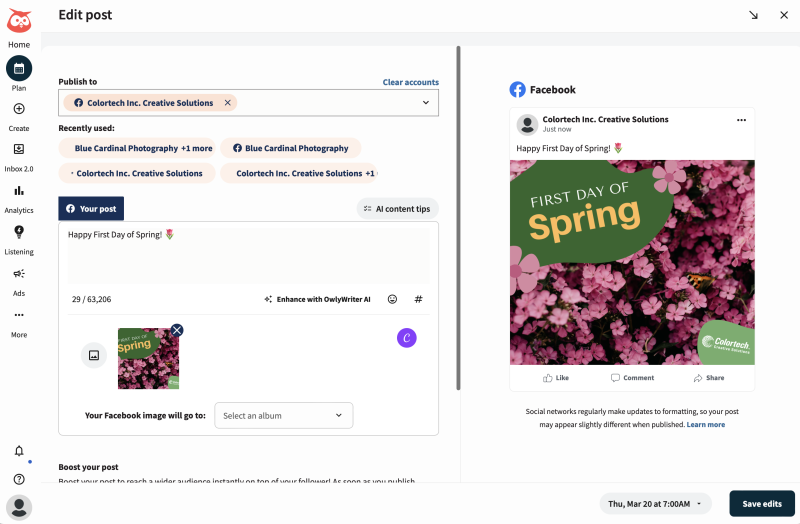
Task: Insert hashtag with the # icon
Action: tap(418, 299)
